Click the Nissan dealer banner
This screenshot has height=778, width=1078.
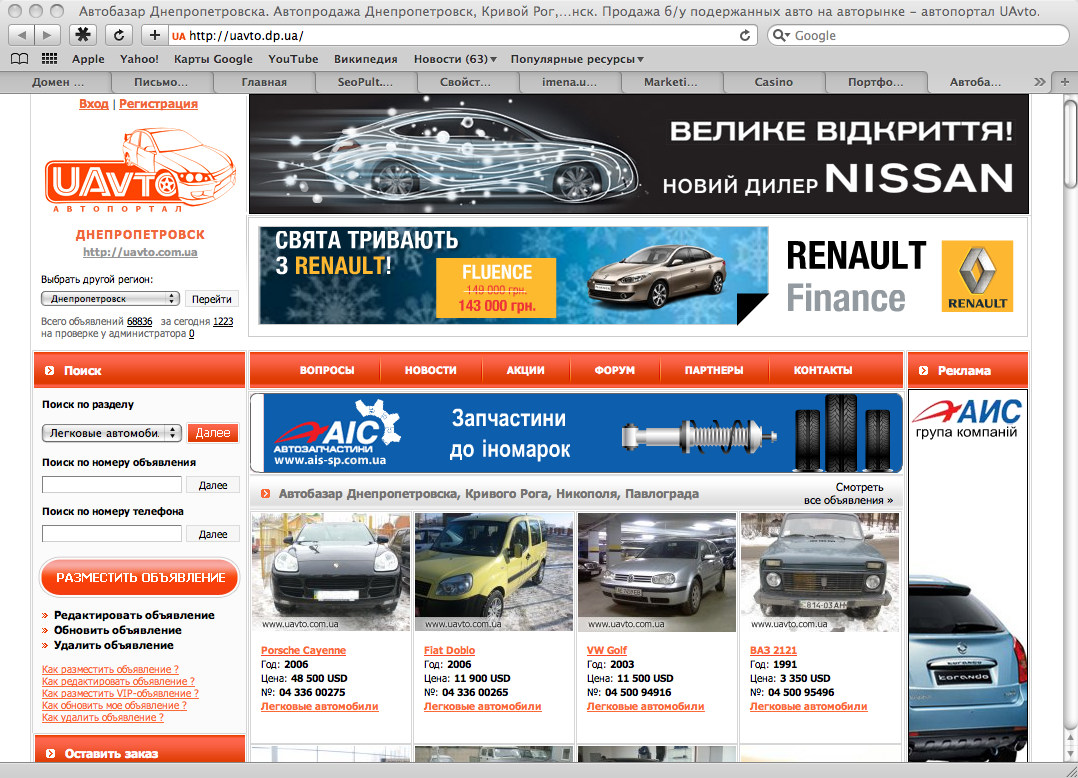click(639, 154)
